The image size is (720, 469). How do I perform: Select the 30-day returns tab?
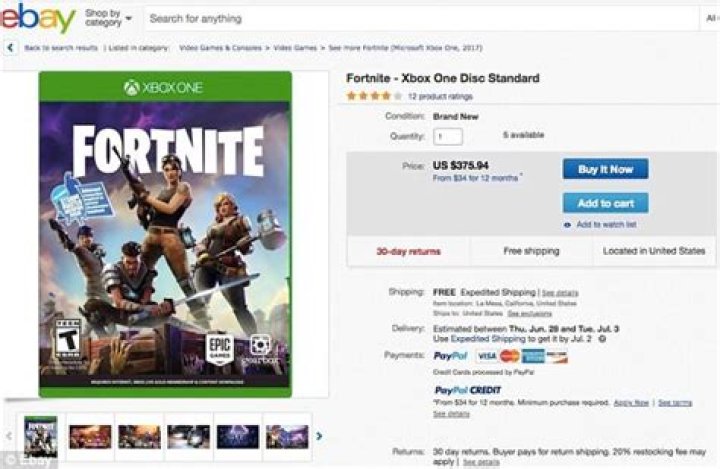(408, 251)
